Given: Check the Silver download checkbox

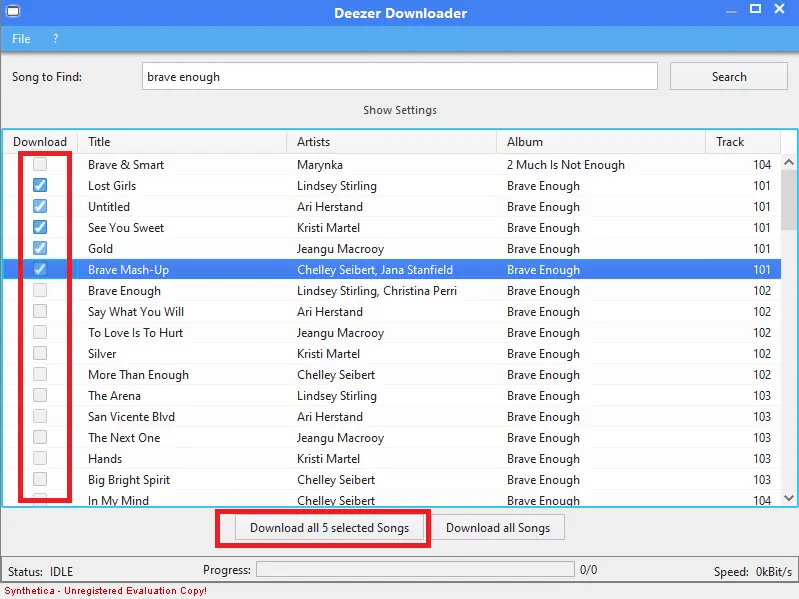Looking at the screenshot, I should (x=40, y=353).
